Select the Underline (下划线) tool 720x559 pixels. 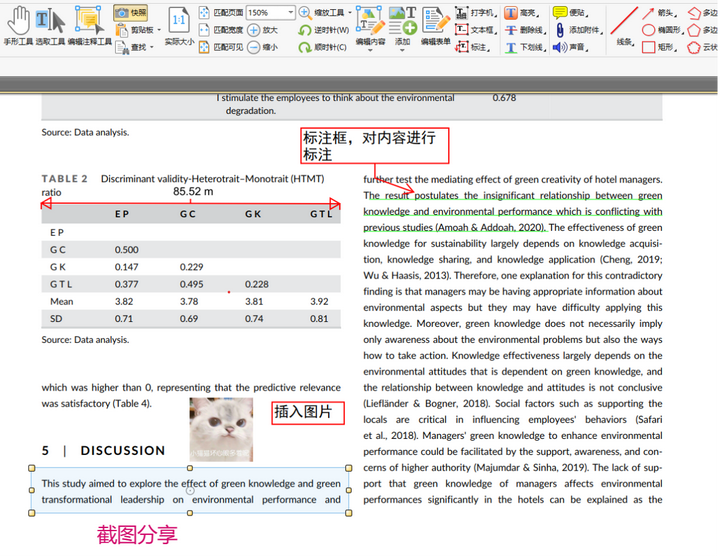[x=525, y=47]
